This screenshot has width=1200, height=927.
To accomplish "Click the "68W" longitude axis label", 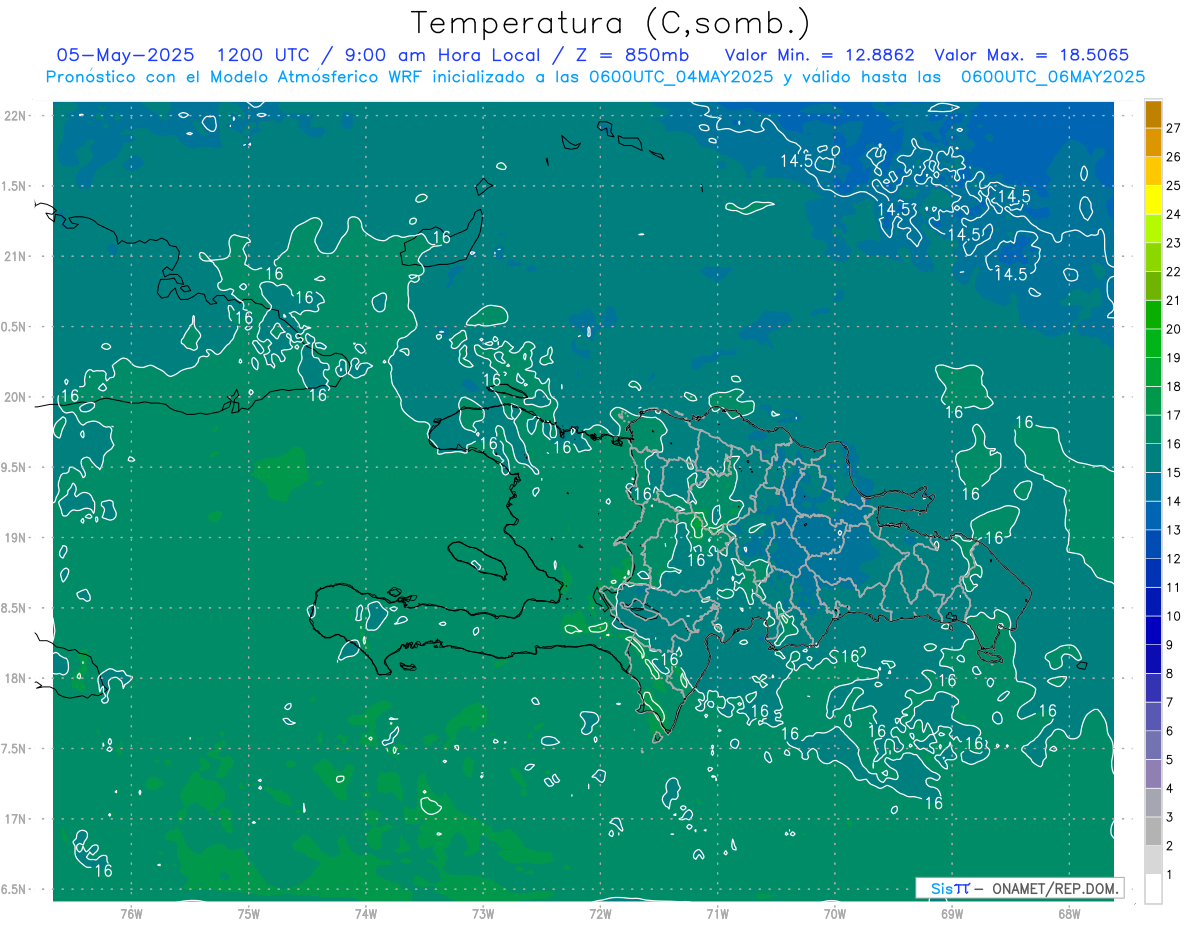I will 1069,914.
